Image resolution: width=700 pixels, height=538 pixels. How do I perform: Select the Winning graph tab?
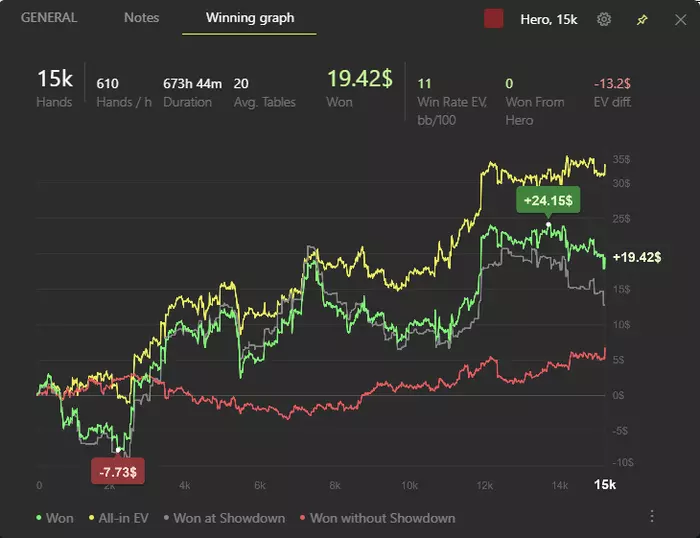[x=249, y=18]
